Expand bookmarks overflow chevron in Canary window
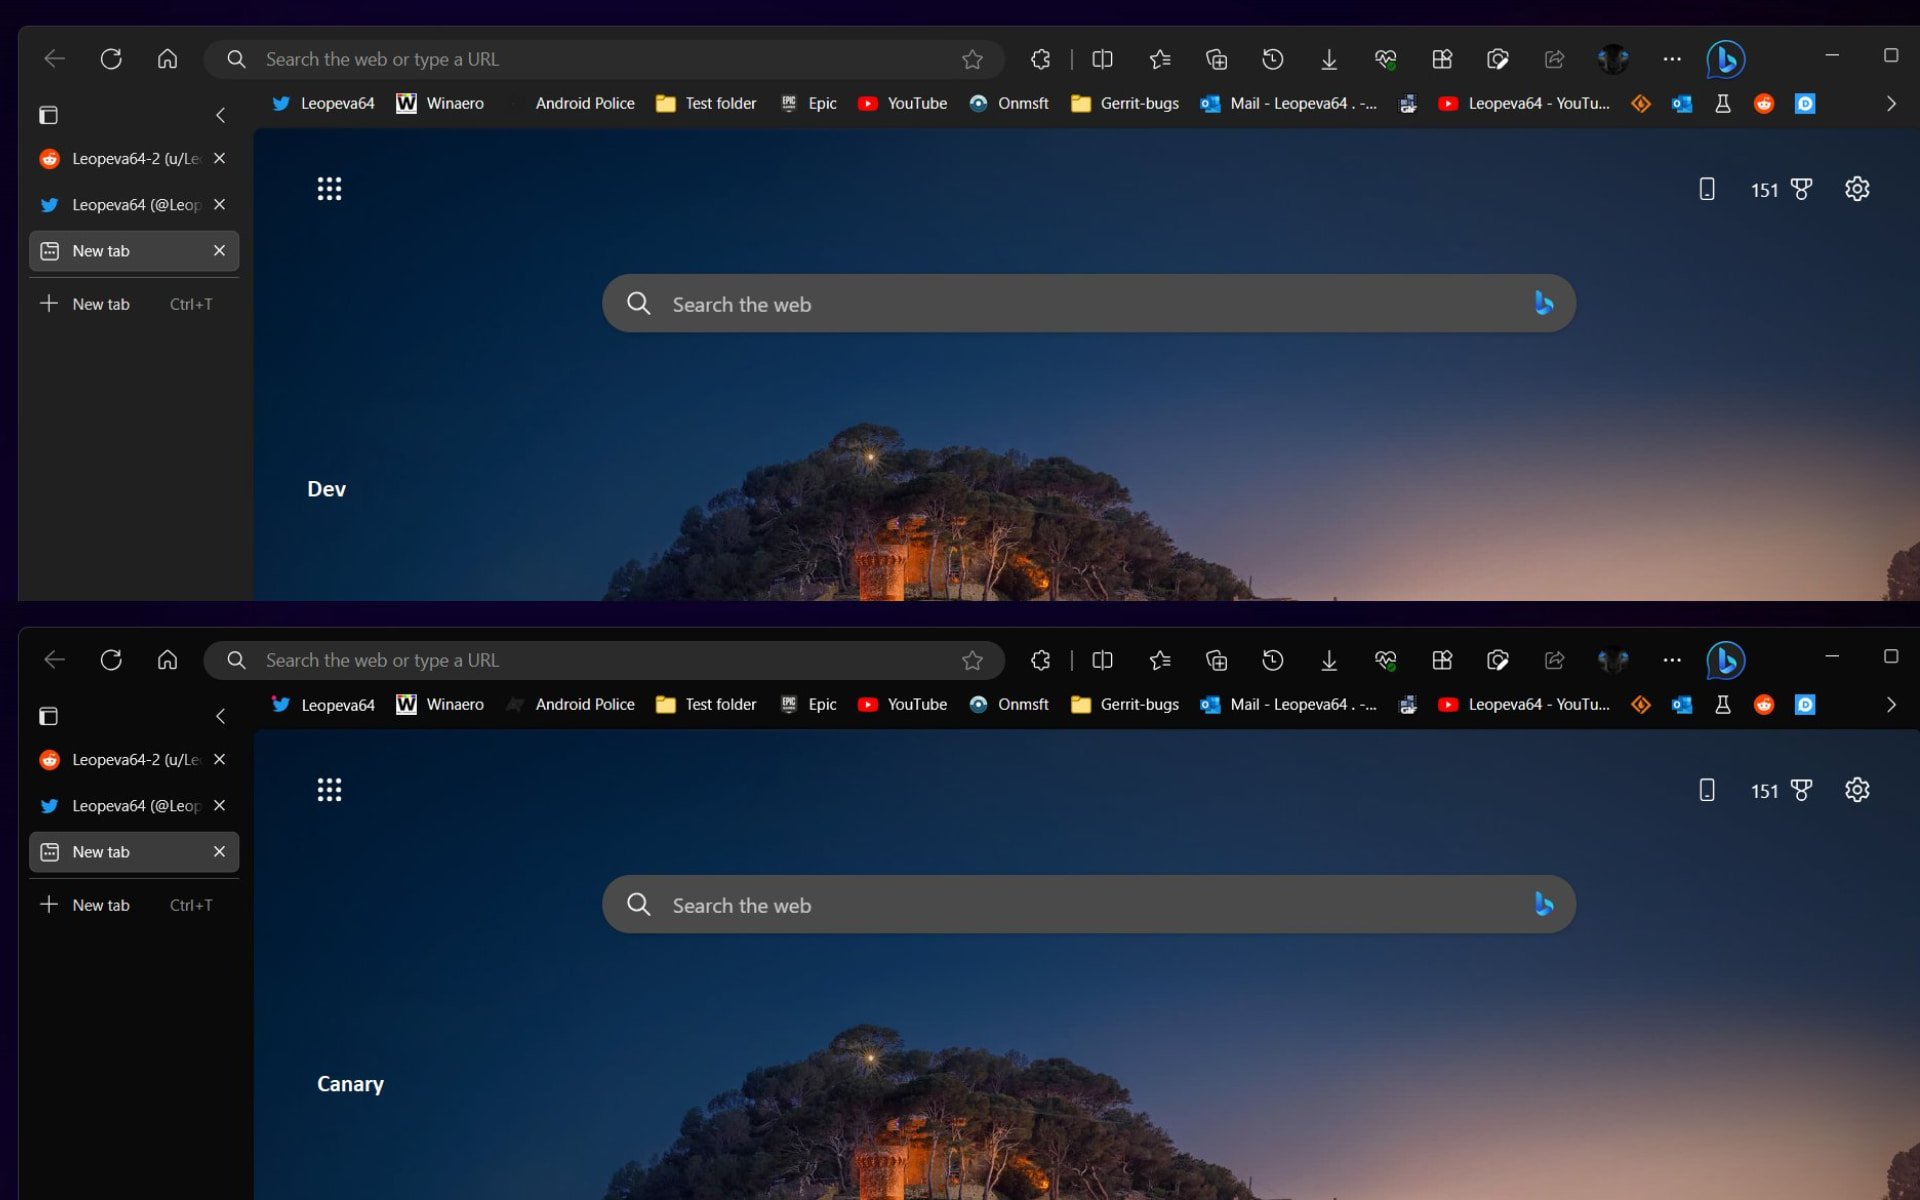Screen dimensions: 1920x1200 1890,704
